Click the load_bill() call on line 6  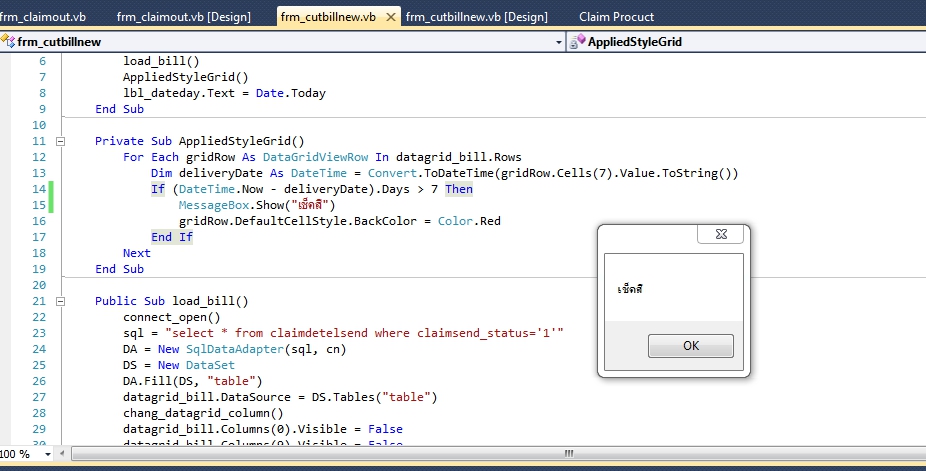[x=161, y=61]
